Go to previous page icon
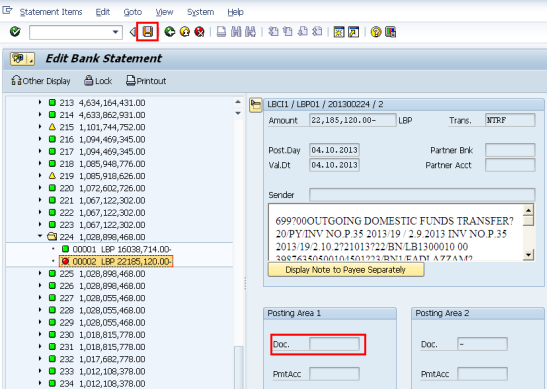This screenshot has height=389, width=547. 287,32
